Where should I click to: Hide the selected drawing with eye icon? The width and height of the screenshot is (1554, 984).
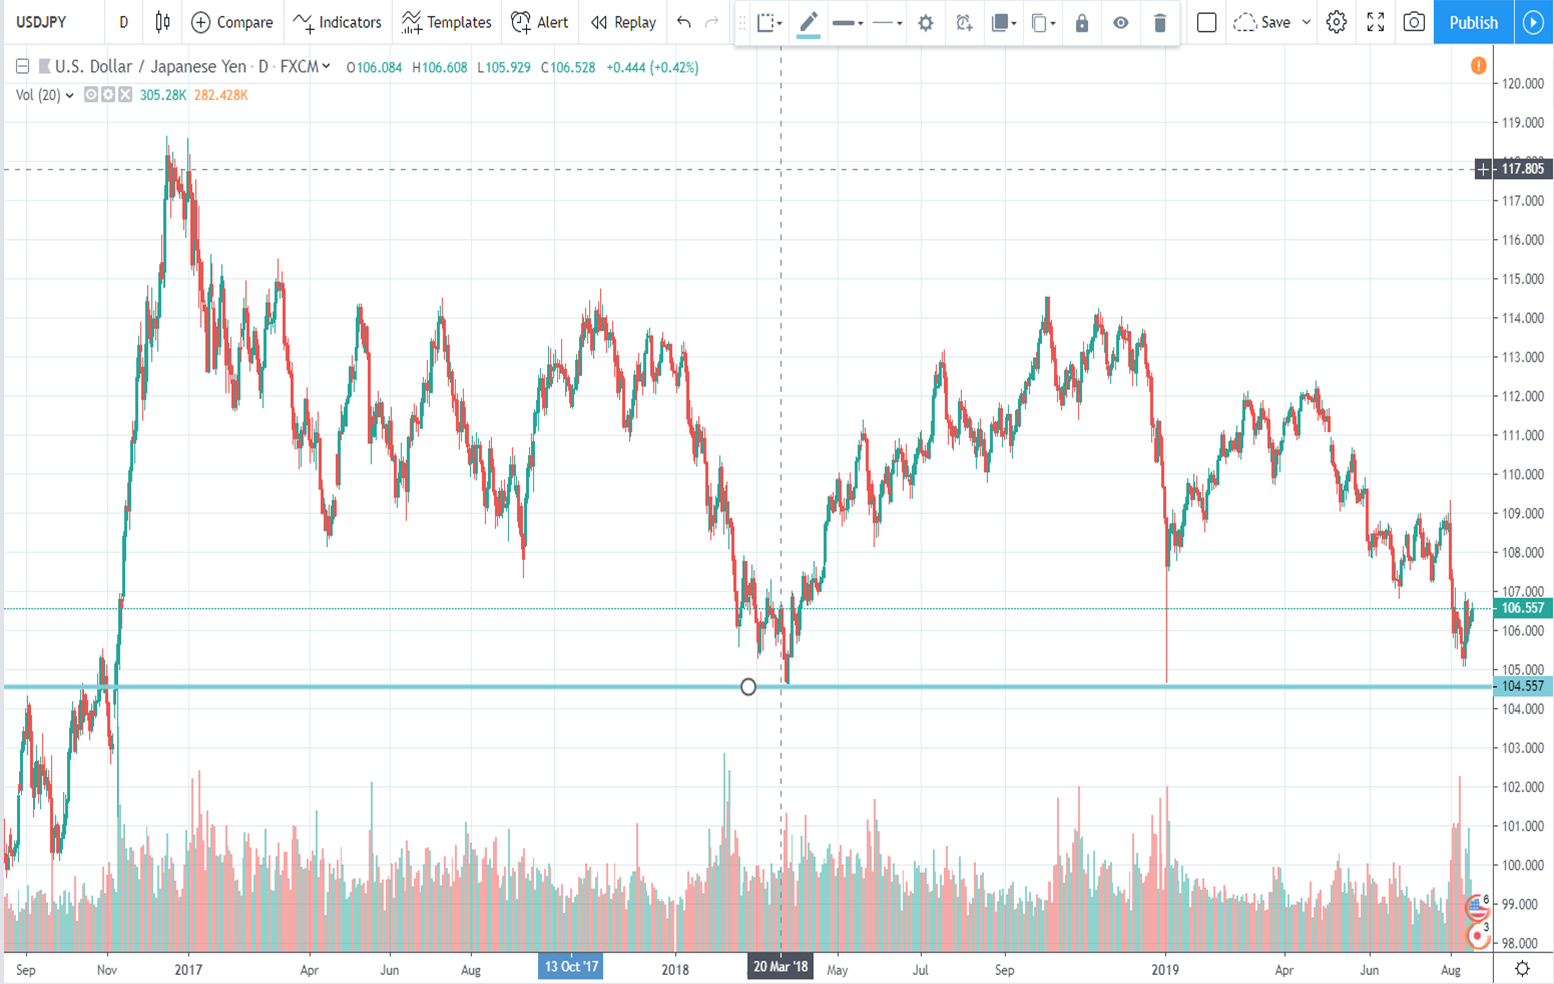pos(1120,23)
